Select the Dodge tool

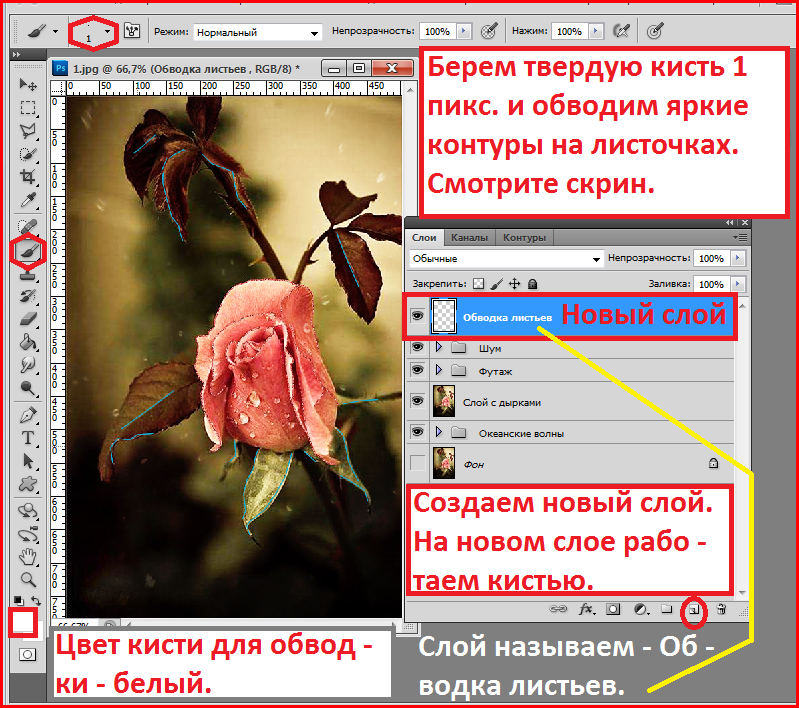click(28, 388)
